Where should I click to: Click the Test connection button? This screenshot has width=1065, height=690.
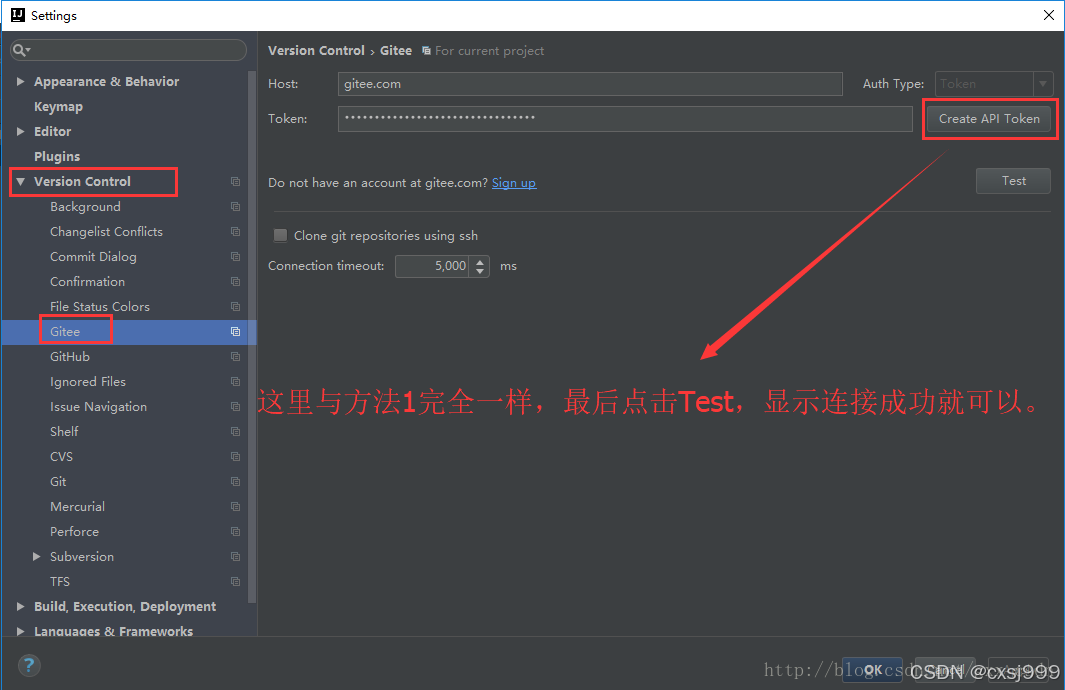coord(1013,181)
